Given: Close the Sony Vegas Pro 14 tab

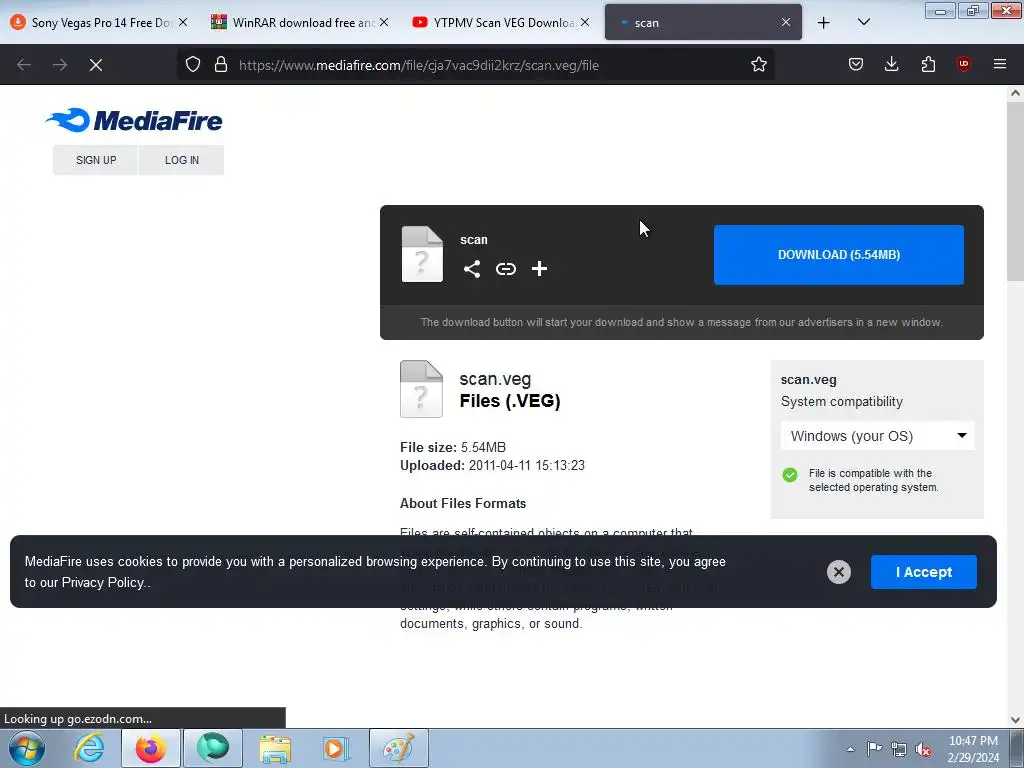Looking at the screenshot, I should (x=183, y=22).
